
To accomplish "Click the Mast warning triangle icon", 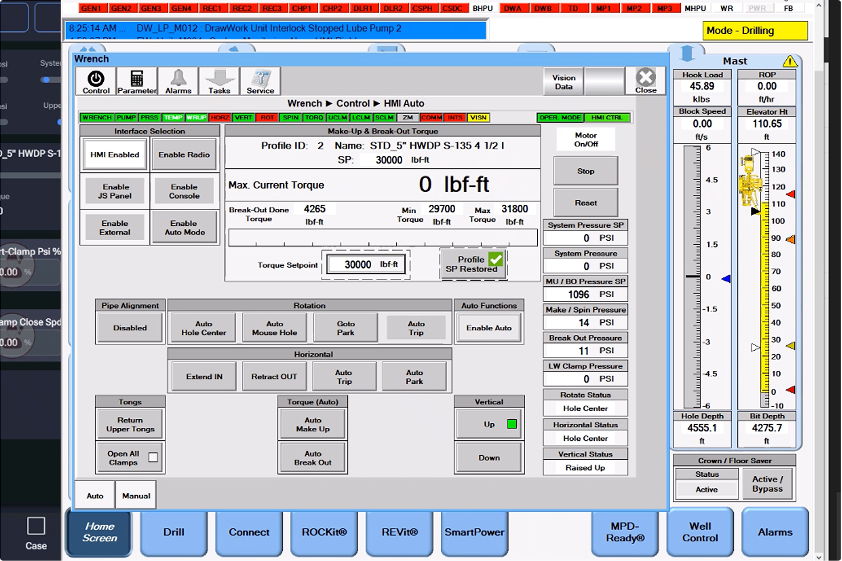I will point(790,61).
